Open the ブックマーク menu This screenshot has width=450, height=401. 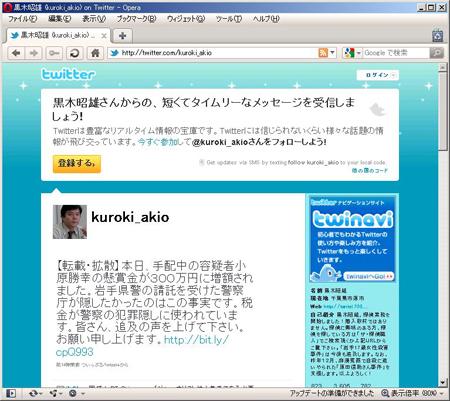click(136, 19)
